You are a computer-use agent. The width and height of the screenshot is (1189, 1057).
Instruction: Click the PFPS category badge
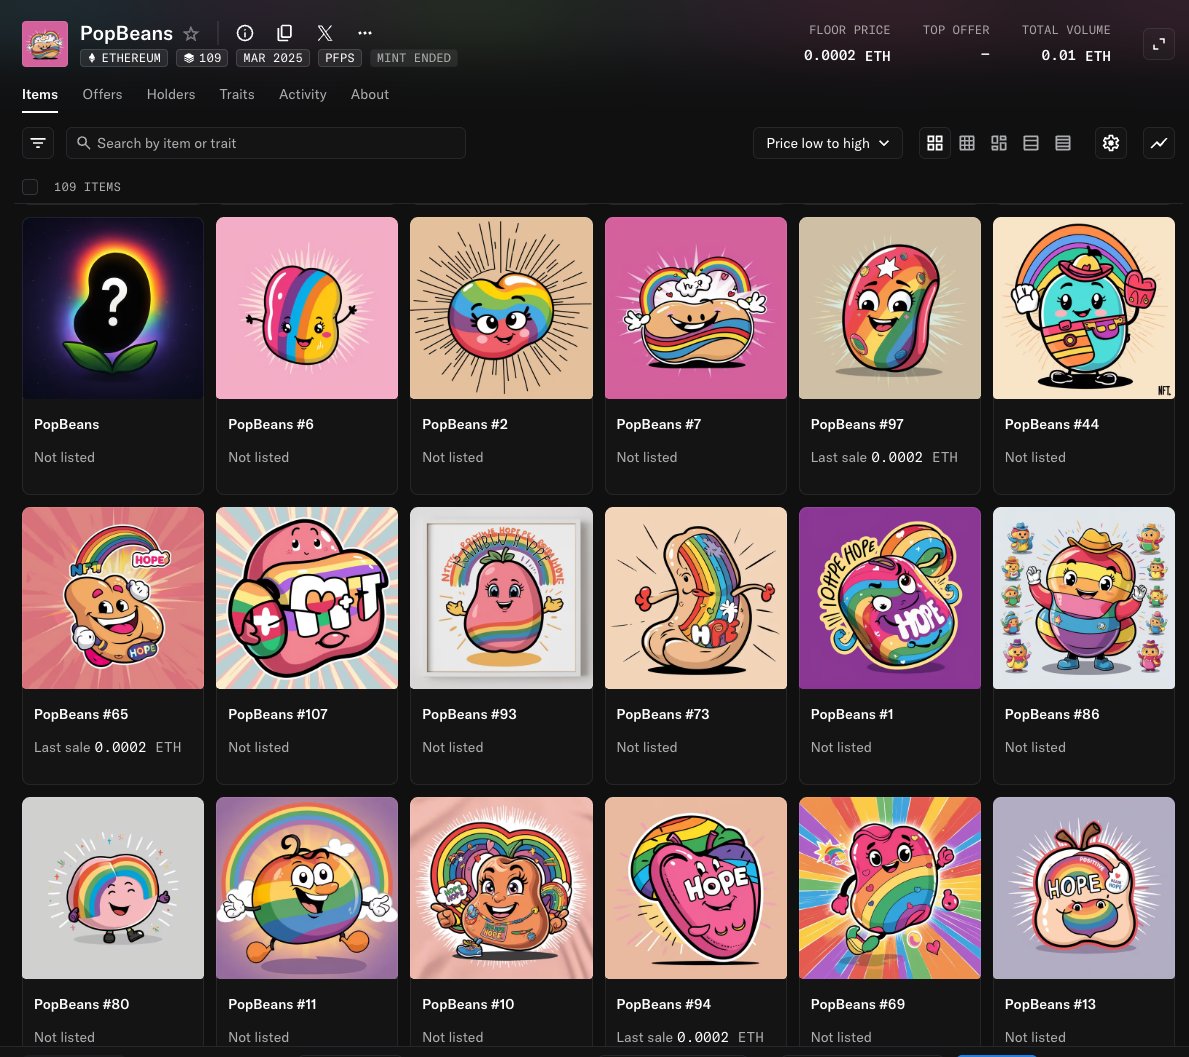tap(340, 58)
